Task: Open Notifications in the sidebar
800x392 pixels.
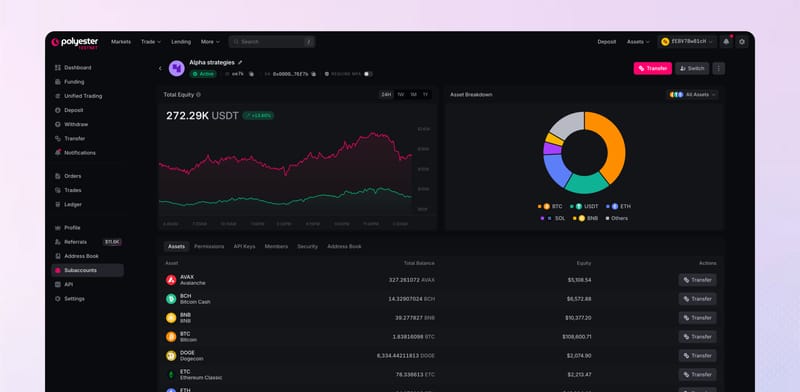Action: [x=87, y=153]
